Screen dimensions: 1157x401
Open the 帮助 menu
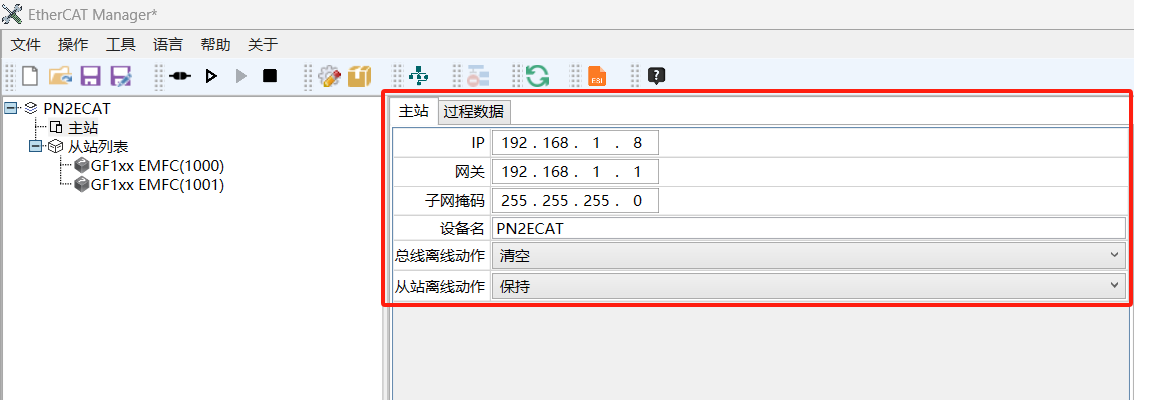(x=215, y=45)
